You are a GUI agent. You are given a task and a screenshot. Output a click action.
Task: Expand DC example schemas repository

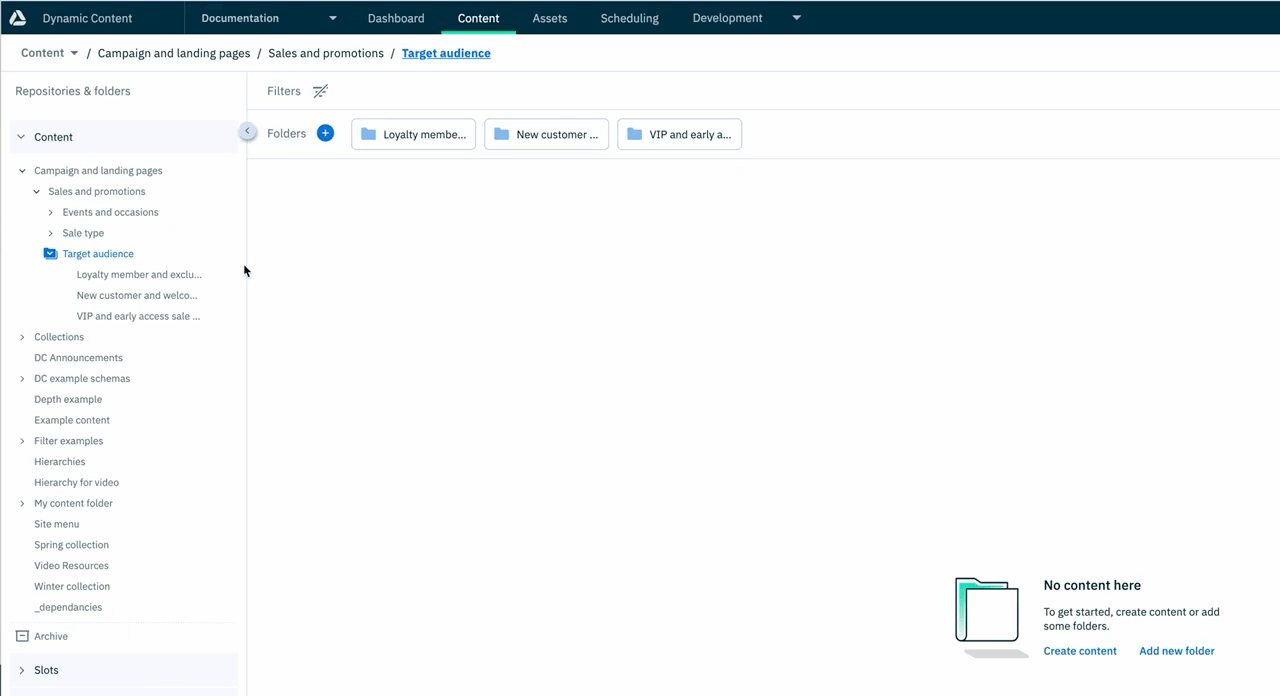(x=23, y=379)
